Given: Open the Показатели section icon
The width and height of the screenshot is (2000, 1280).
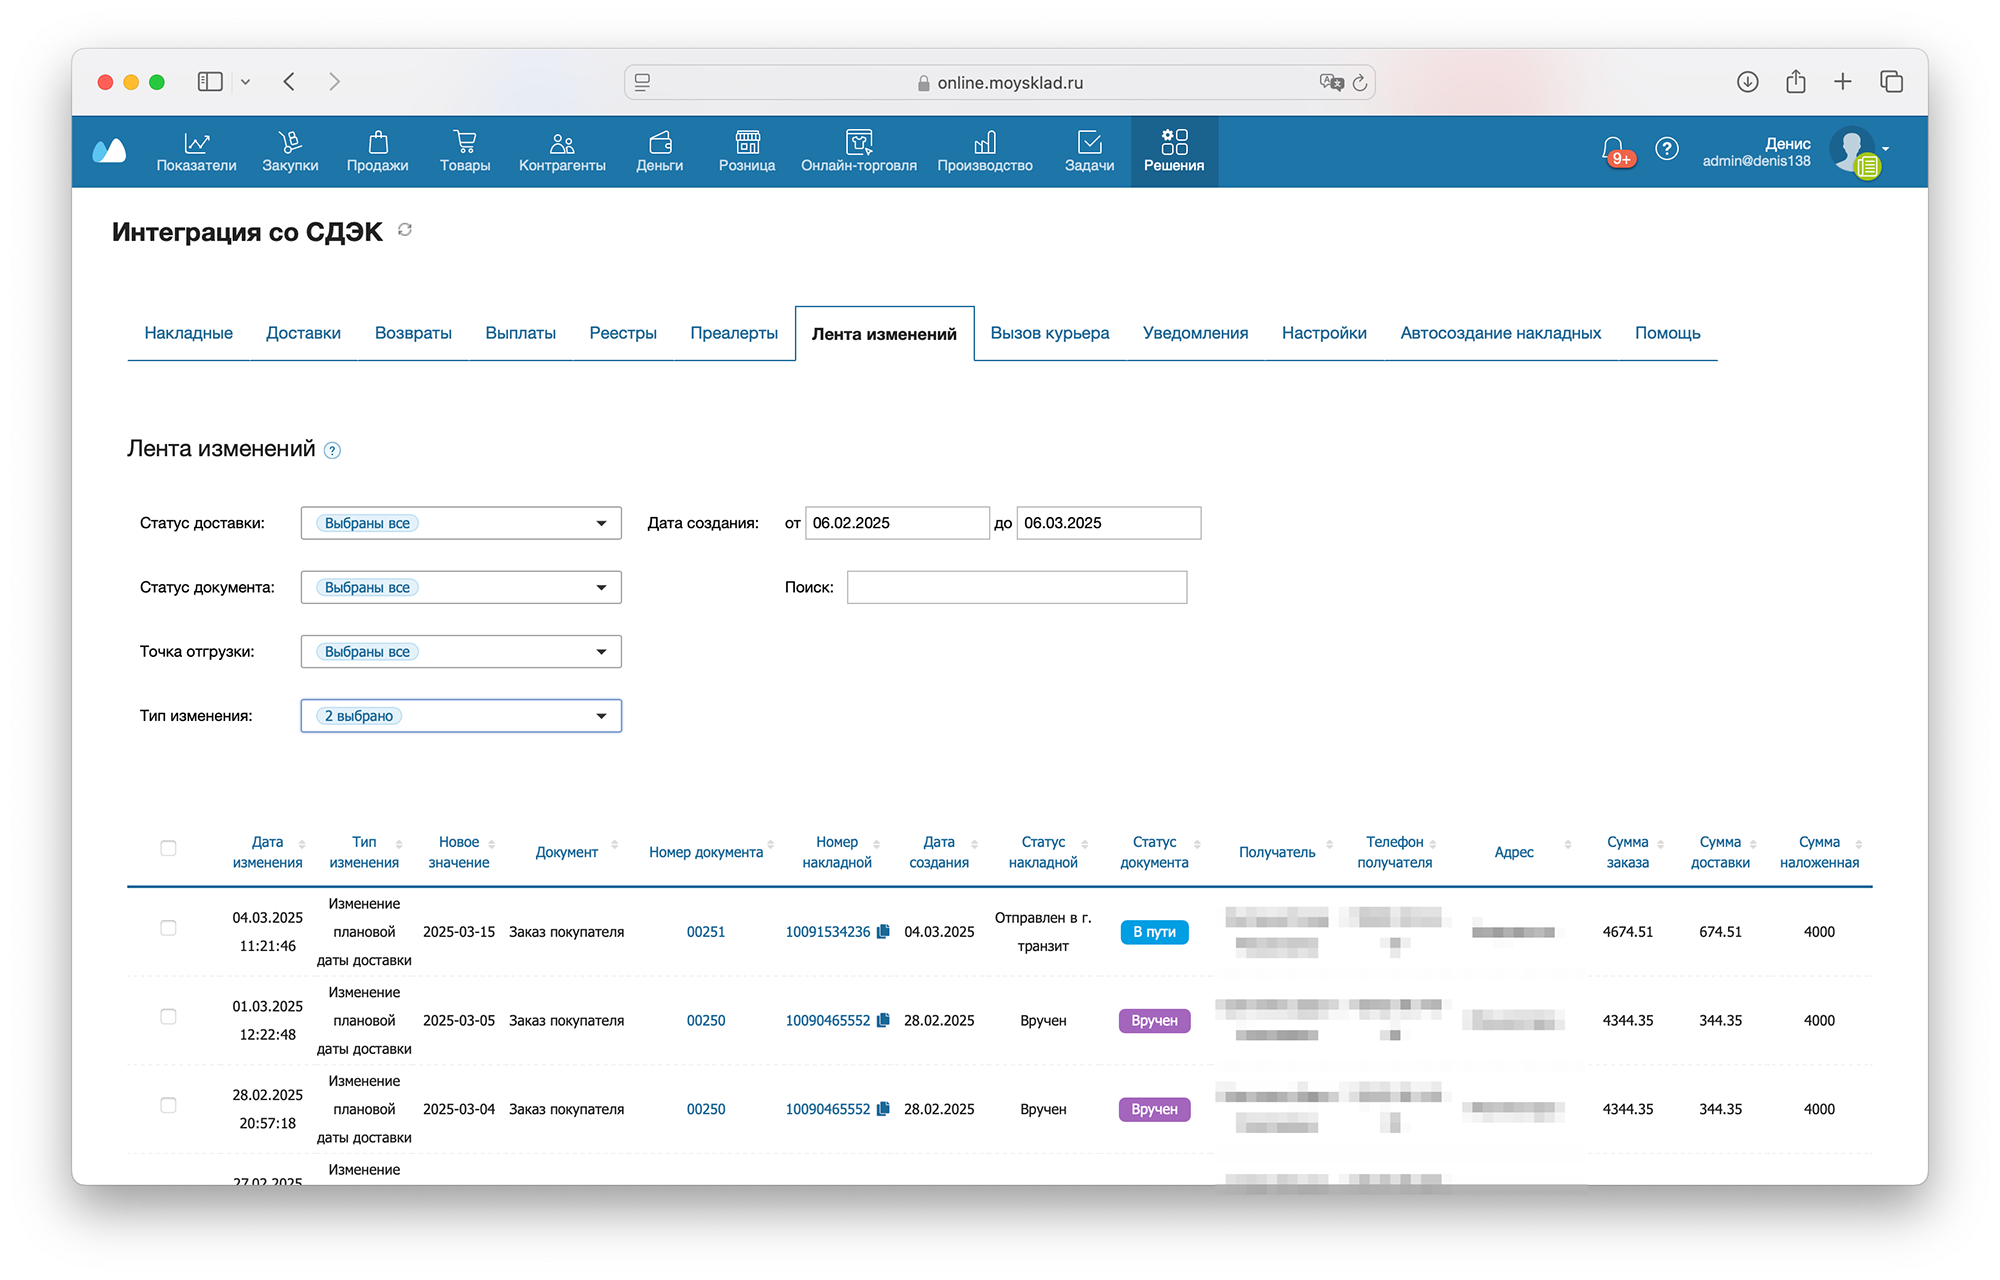Looking at the screenshot, I should coord(196,142).
